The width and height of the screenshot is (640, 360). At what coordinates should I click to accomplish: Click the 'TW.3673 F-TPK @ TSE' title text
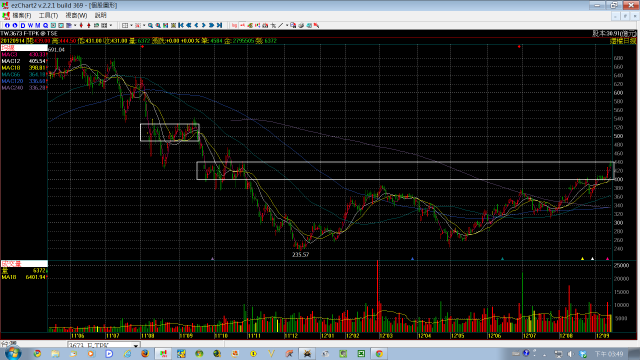pyautogui.click(x=29, y=33)
